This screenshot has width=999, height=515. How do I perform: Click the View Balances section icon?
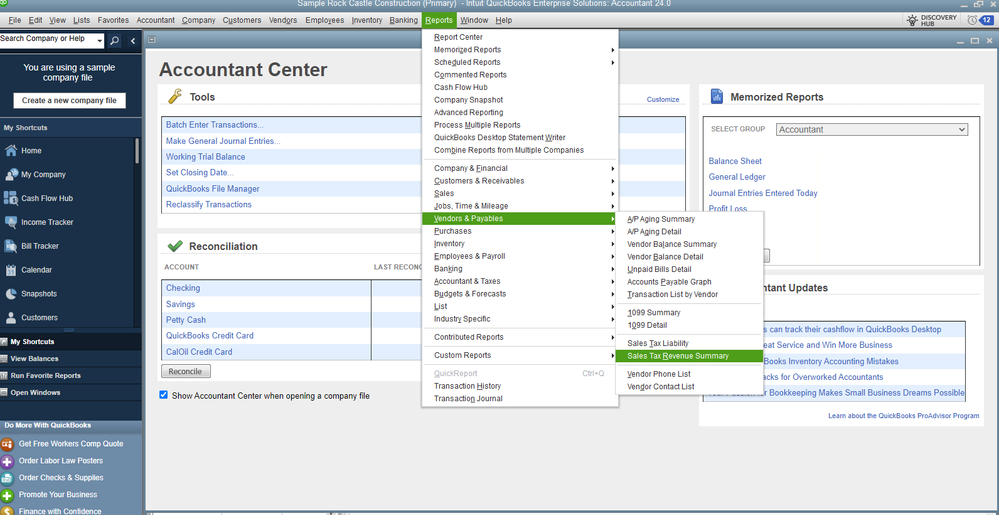4,359
